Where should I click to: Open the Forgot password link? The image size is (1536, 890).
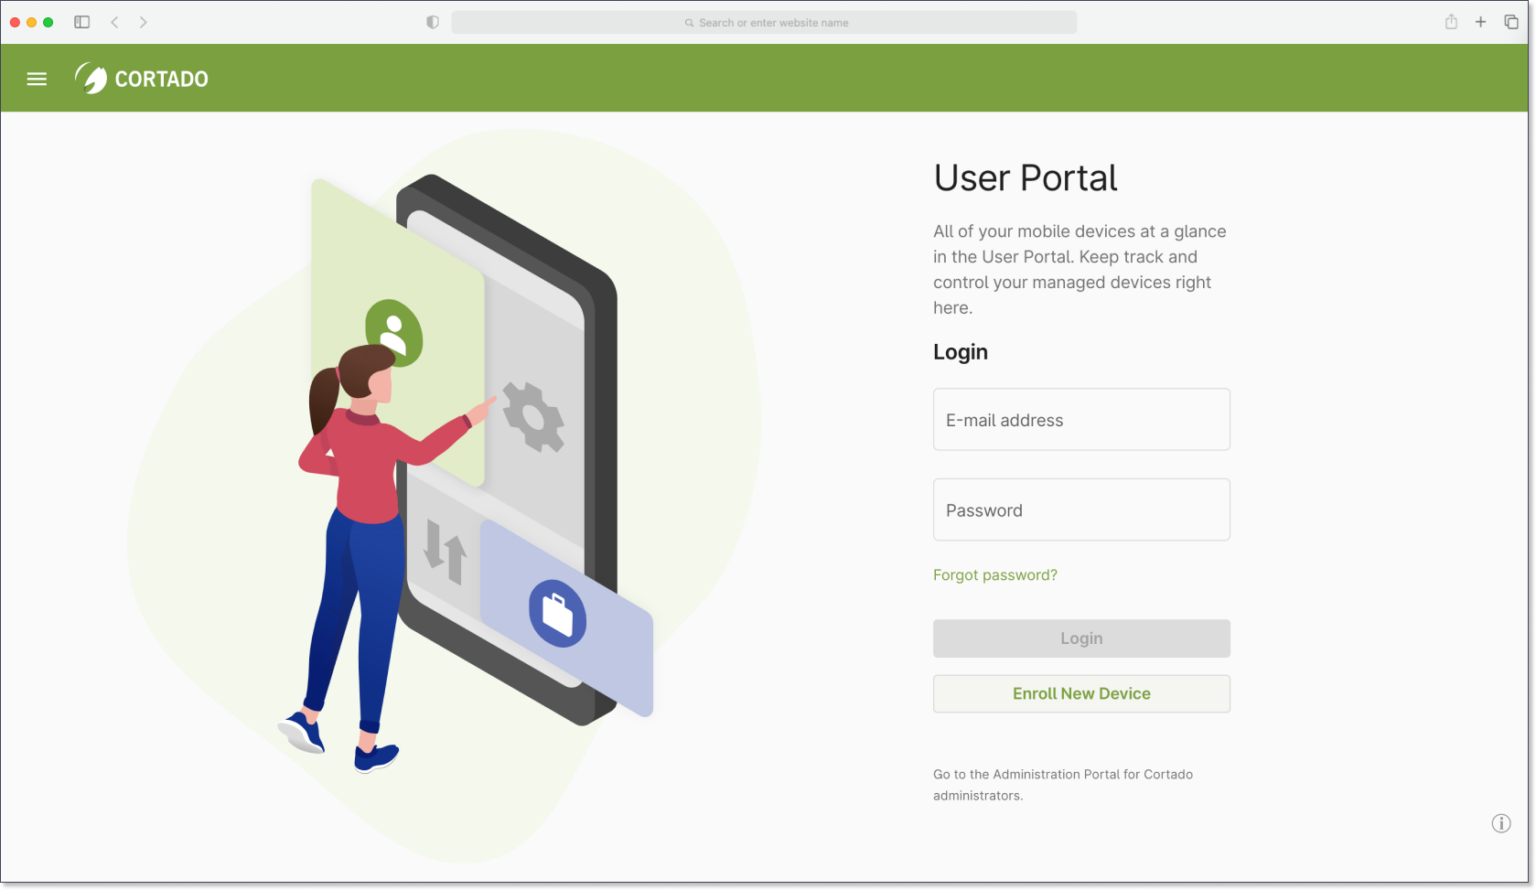coord(995,574)
